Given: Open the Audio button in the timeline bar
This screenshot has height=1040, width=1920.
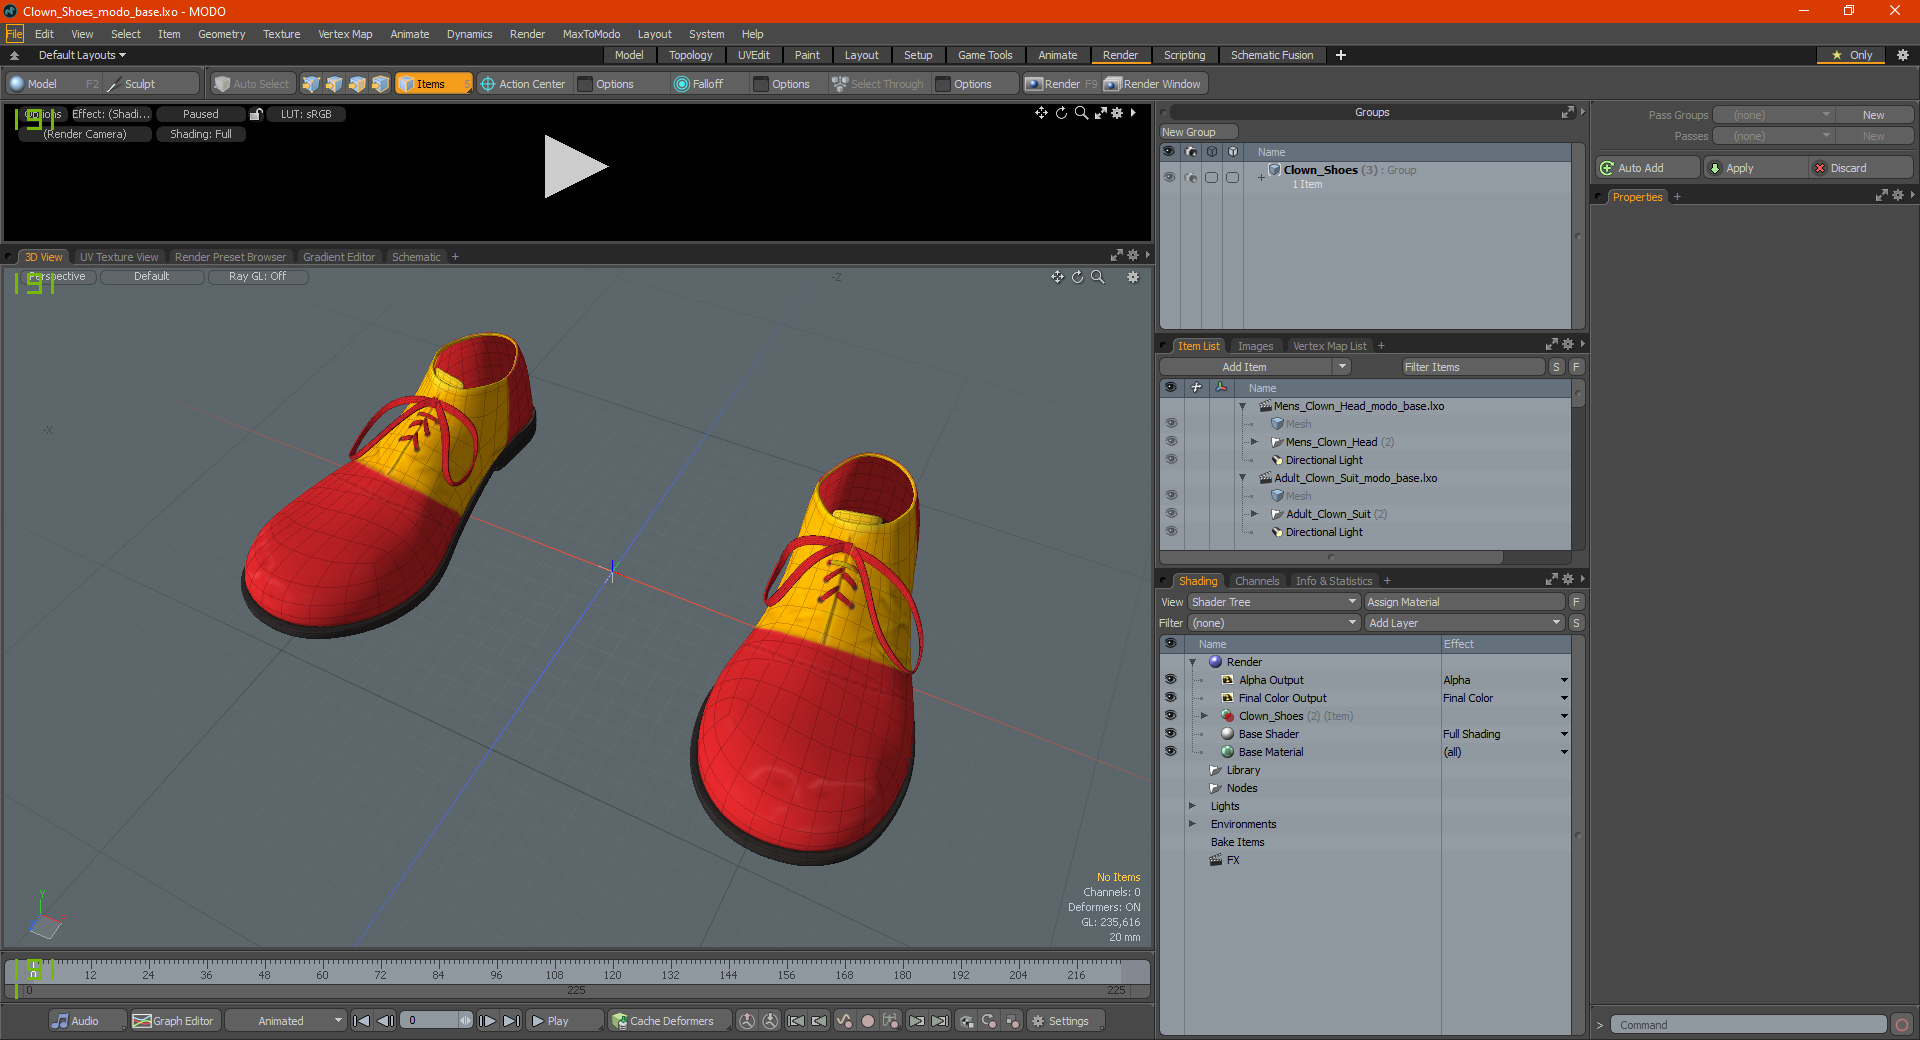Looking at the screenshot, I should 87,1021.
